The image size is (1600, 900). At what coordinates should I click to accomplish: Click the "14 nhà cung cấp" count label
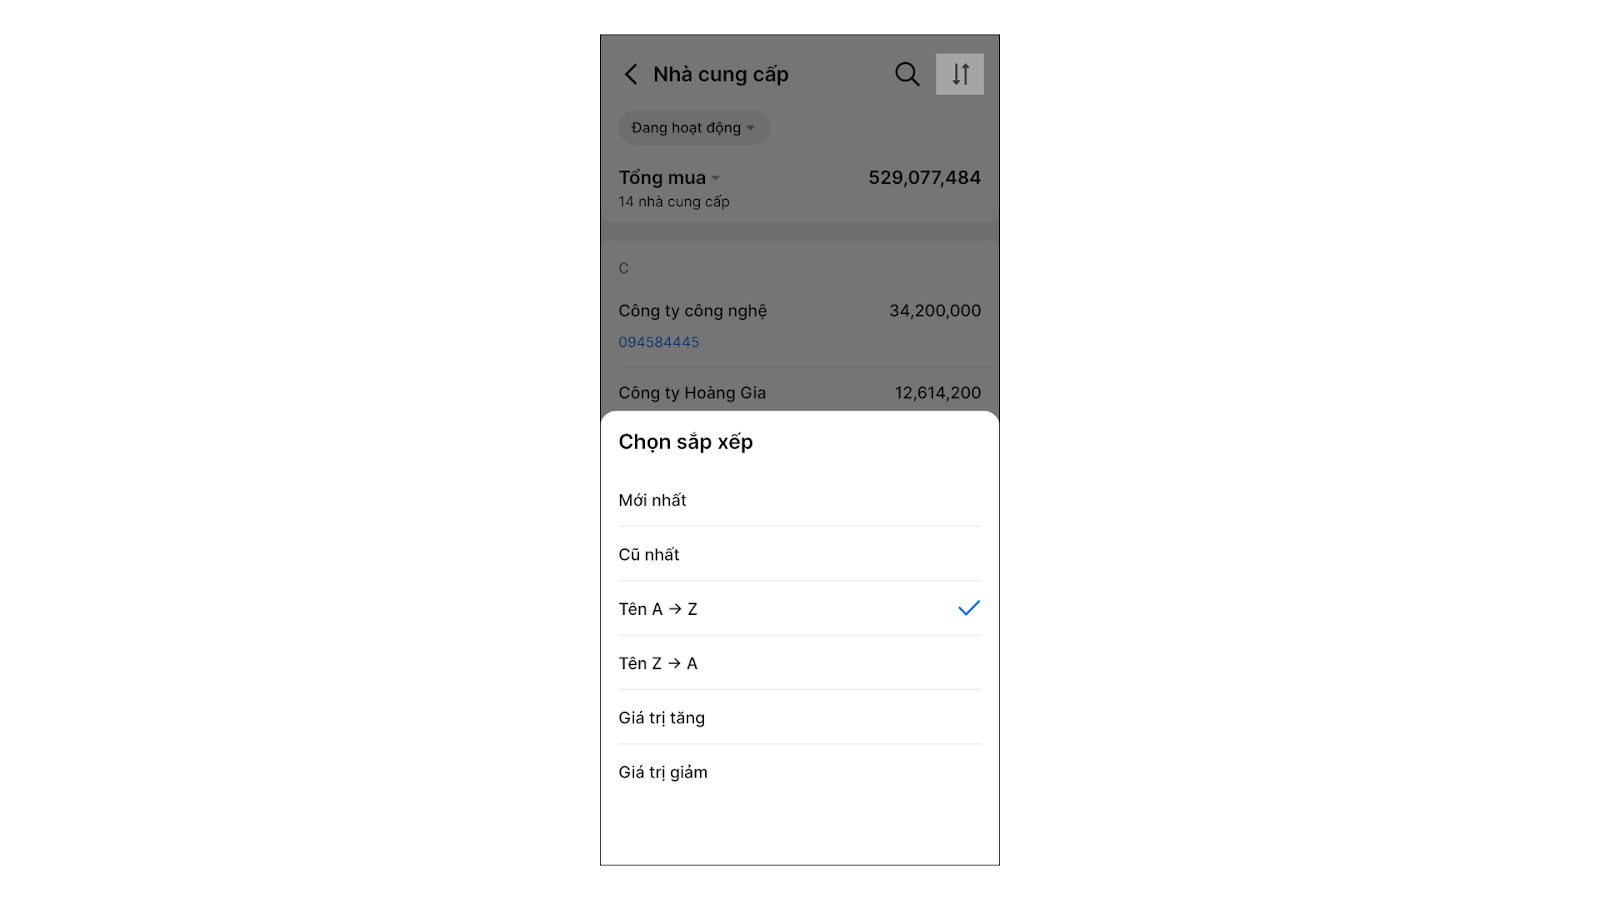674,202
